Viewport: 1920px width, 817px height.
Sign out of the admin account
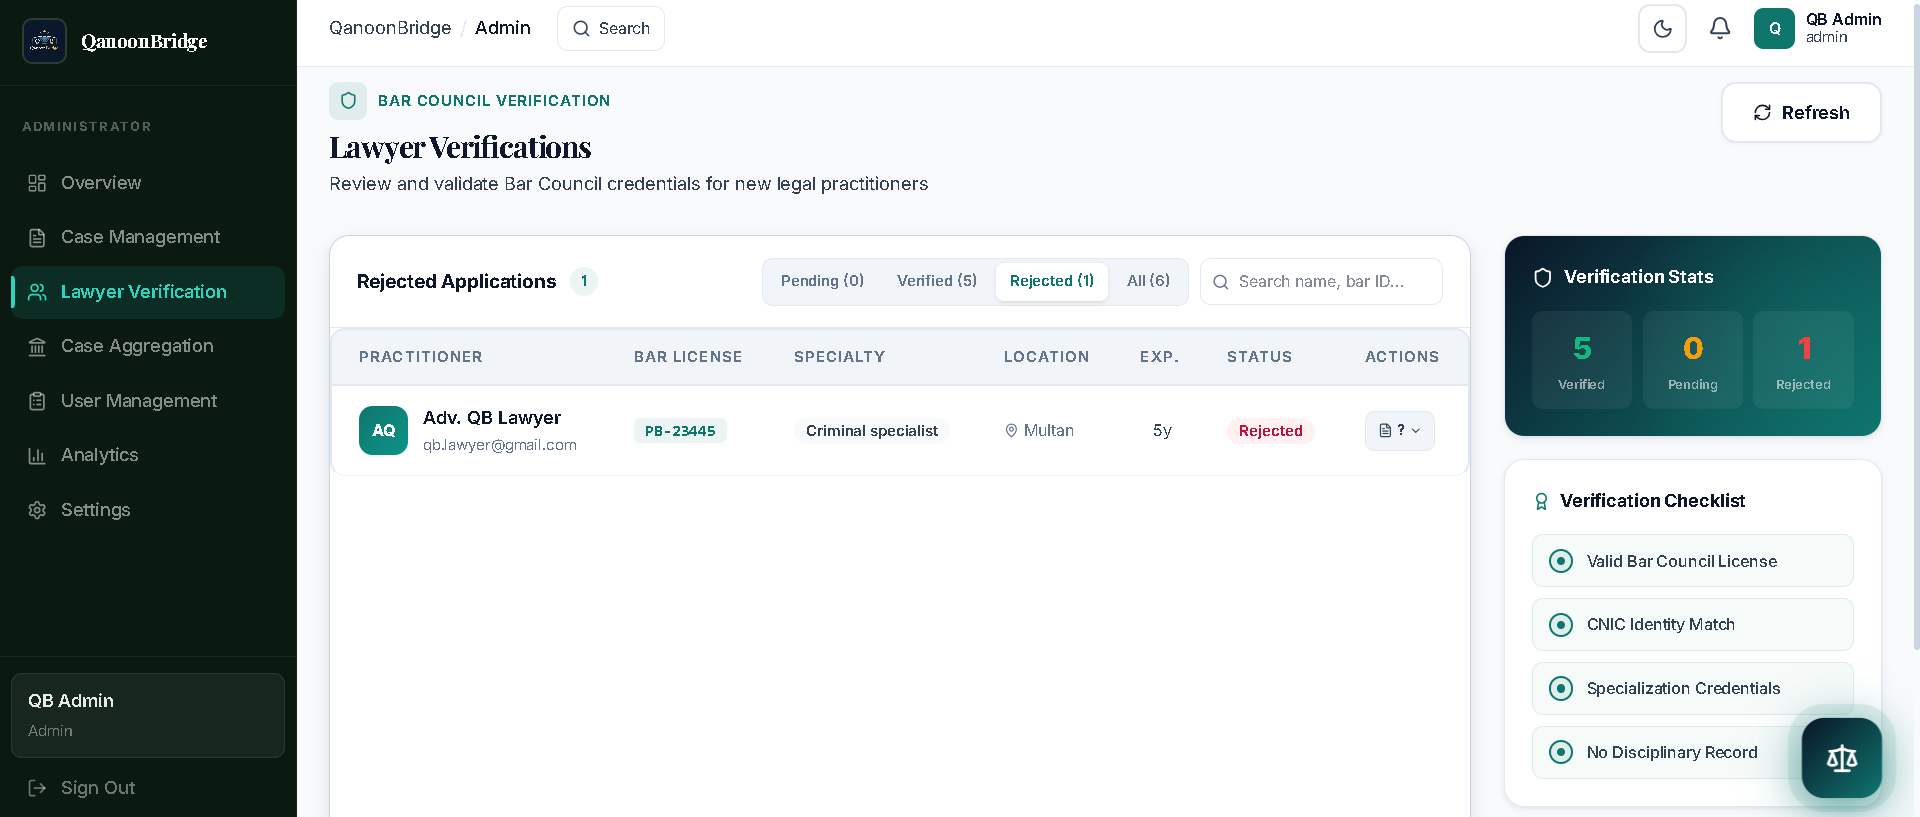(148, 788)
